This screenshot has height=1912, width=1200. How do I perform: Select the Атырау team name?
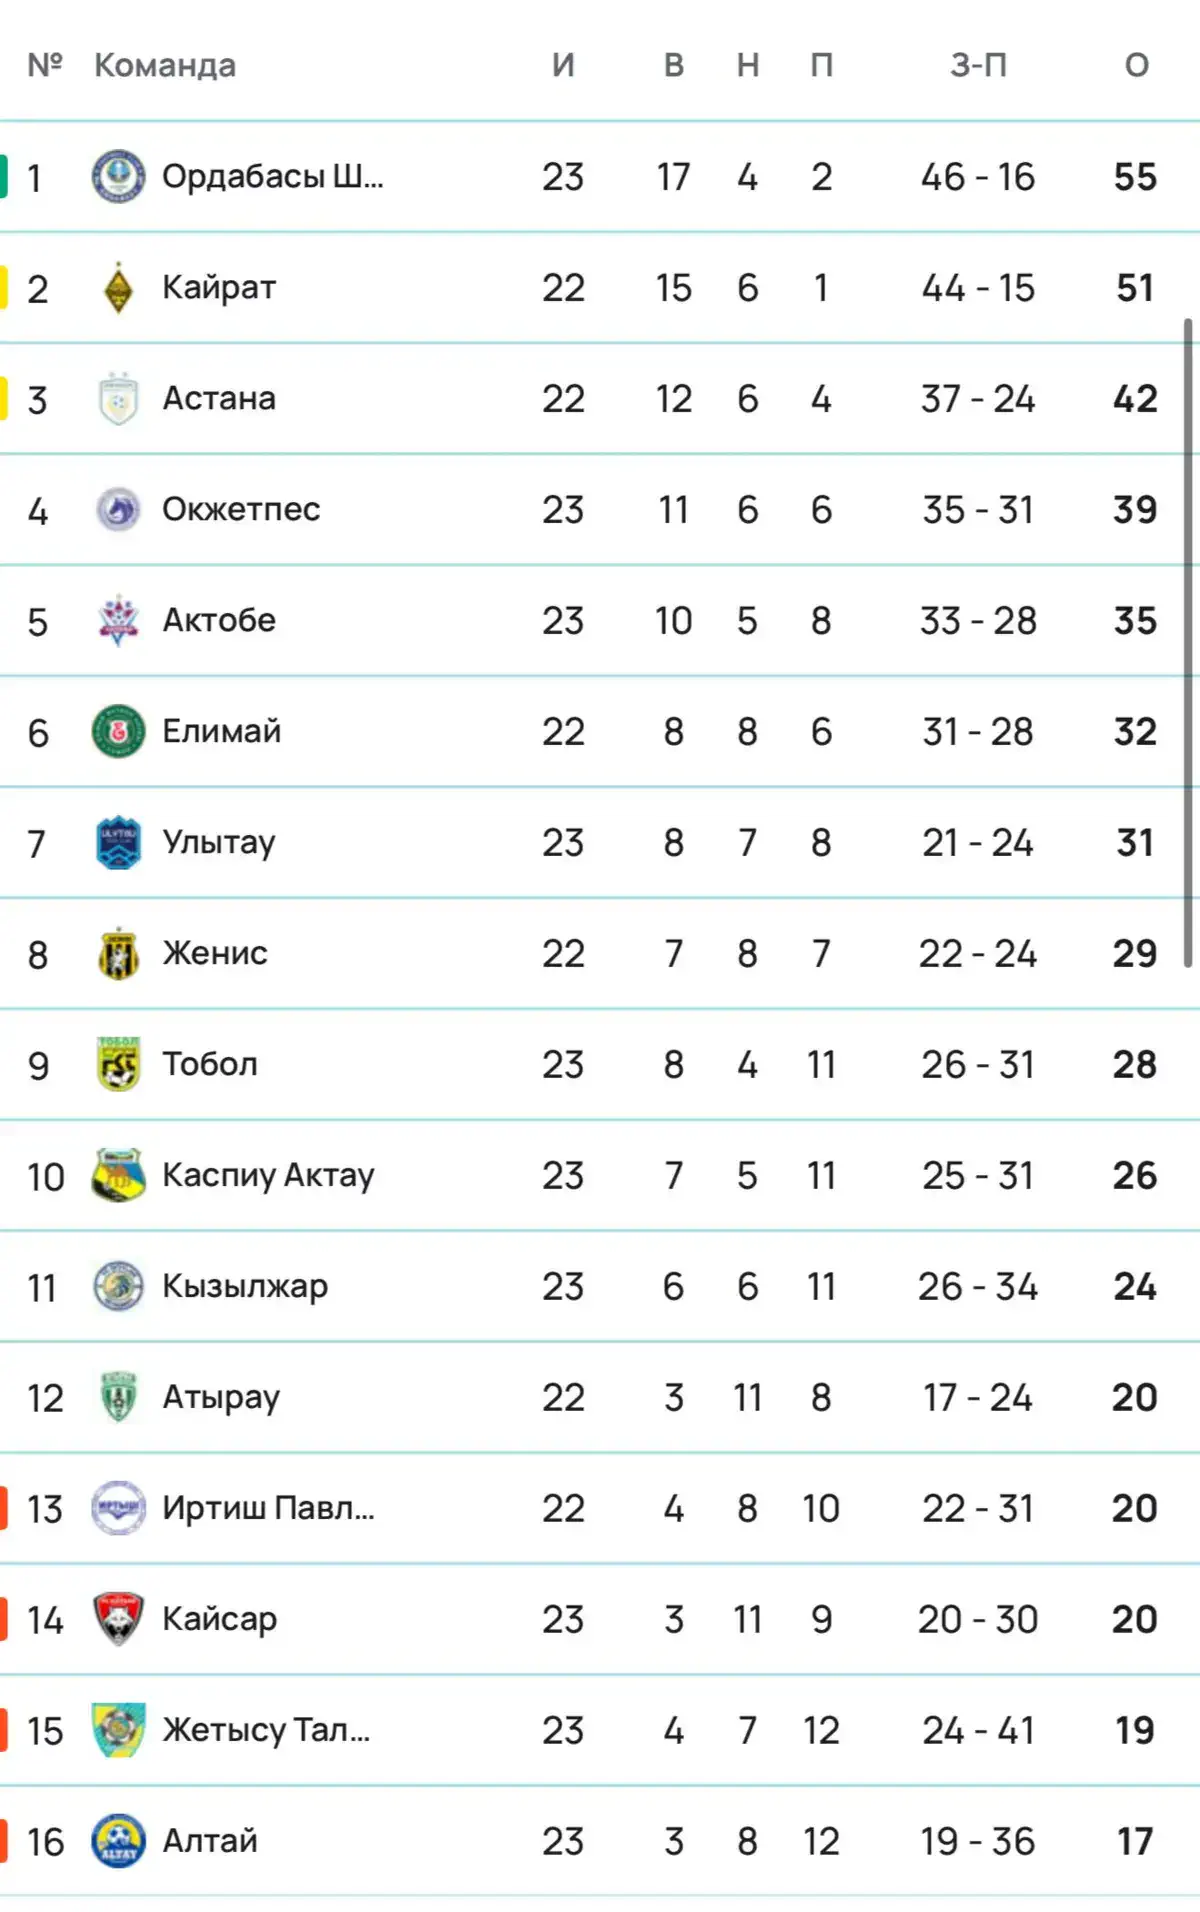[x=222, y=1397]
